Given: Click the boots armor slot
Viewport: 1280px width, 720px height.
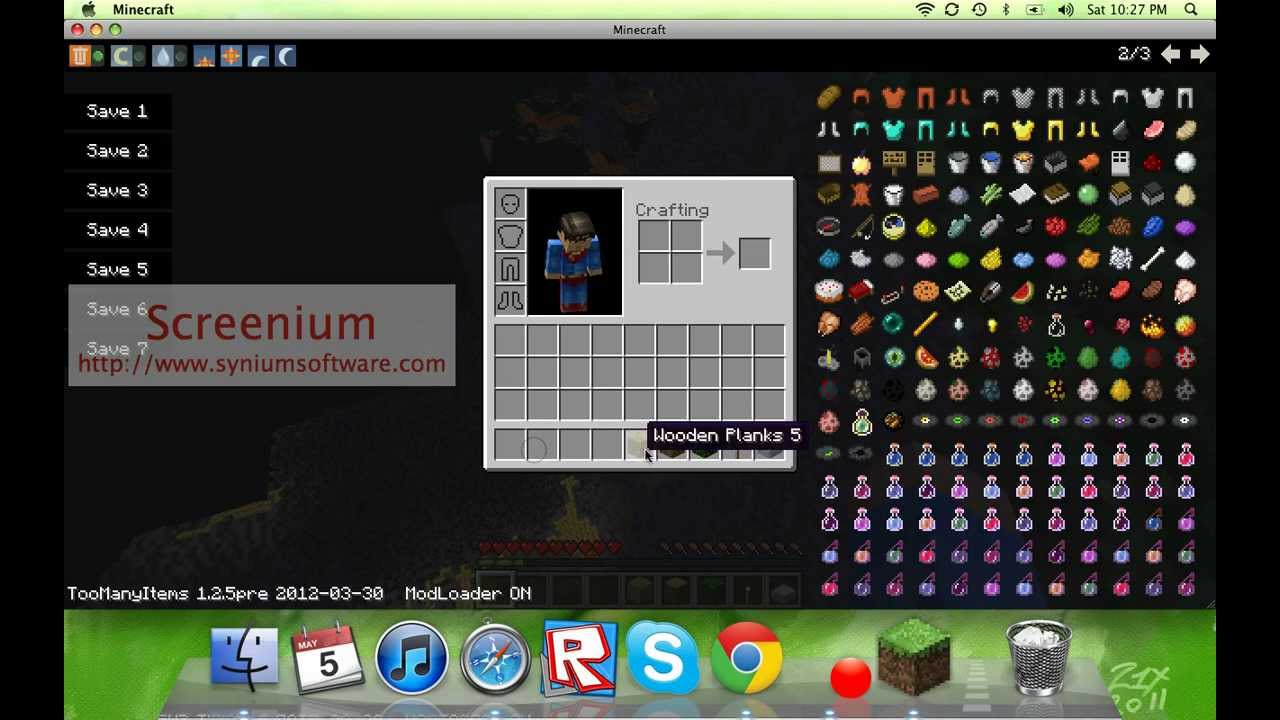Looking at the screenshot, I should [x=510, y=300].
